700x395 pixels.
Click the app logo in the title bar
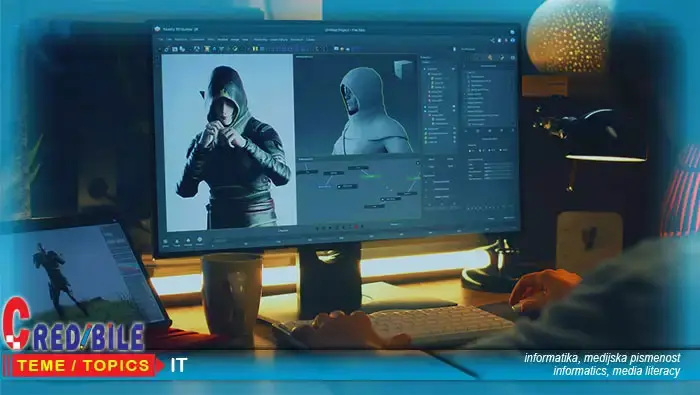157,29
